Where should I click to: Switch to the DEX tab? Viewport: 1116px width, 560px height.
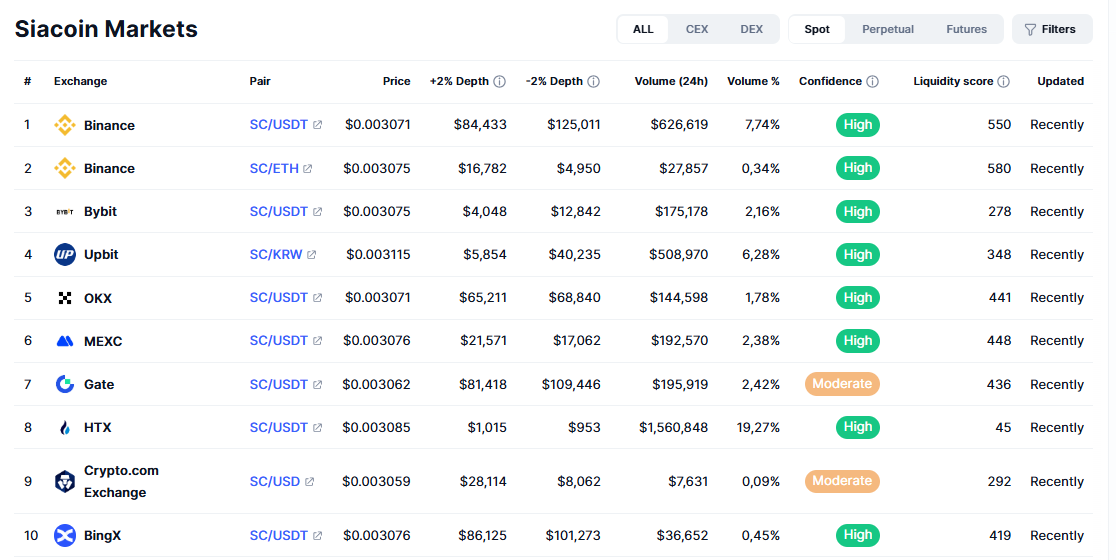pyautogui.click(x=752, y=29)
